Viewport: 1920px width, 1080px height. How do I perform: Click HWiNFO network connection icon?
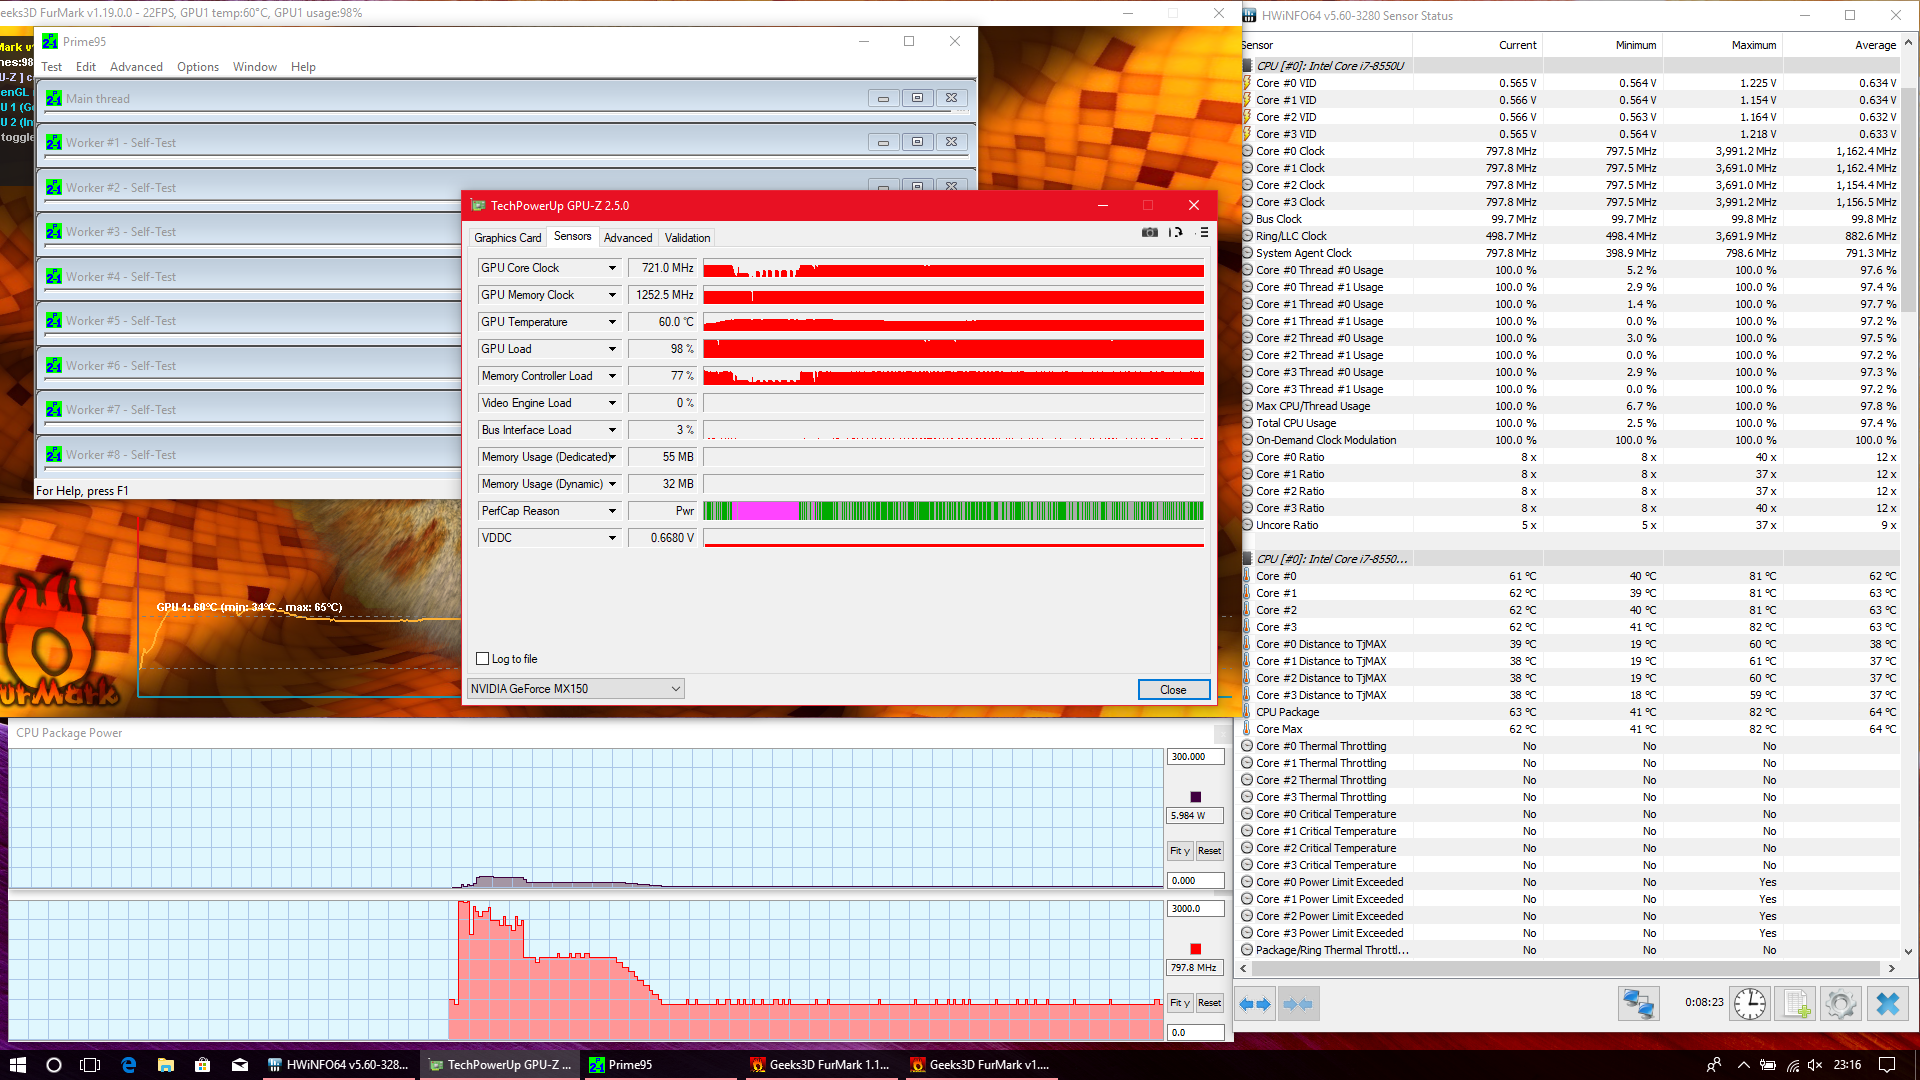click(x=1638, y=1003)
